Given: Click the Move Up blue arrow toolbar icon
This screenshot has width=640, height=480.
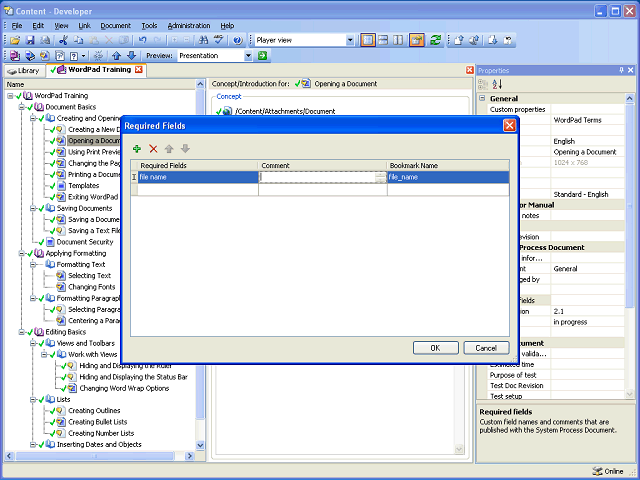Looking at the screenshot, I should (x=116, y=56).
